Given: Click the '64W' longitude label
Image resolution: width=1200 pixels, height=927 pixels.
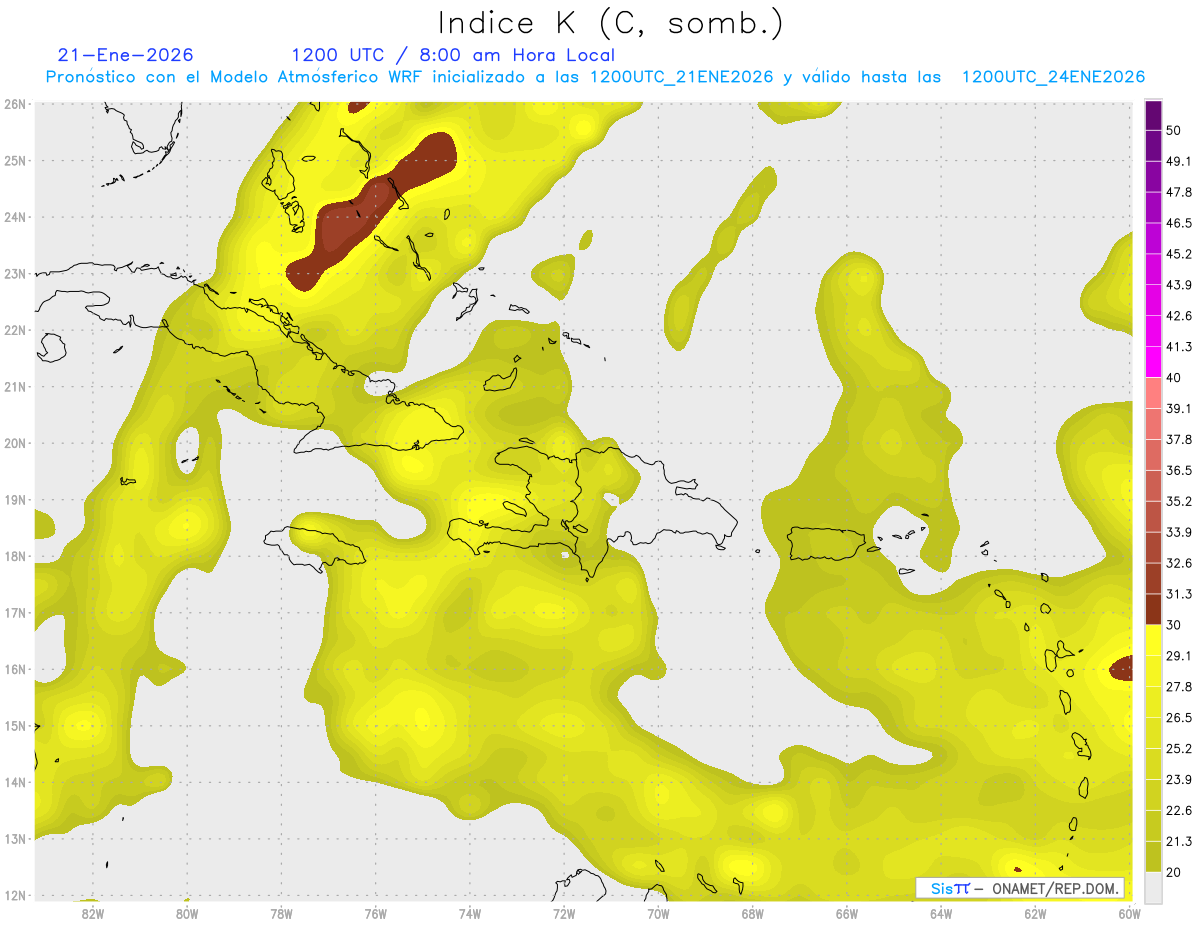Looking at the screenshot, I should click(941, 913).
